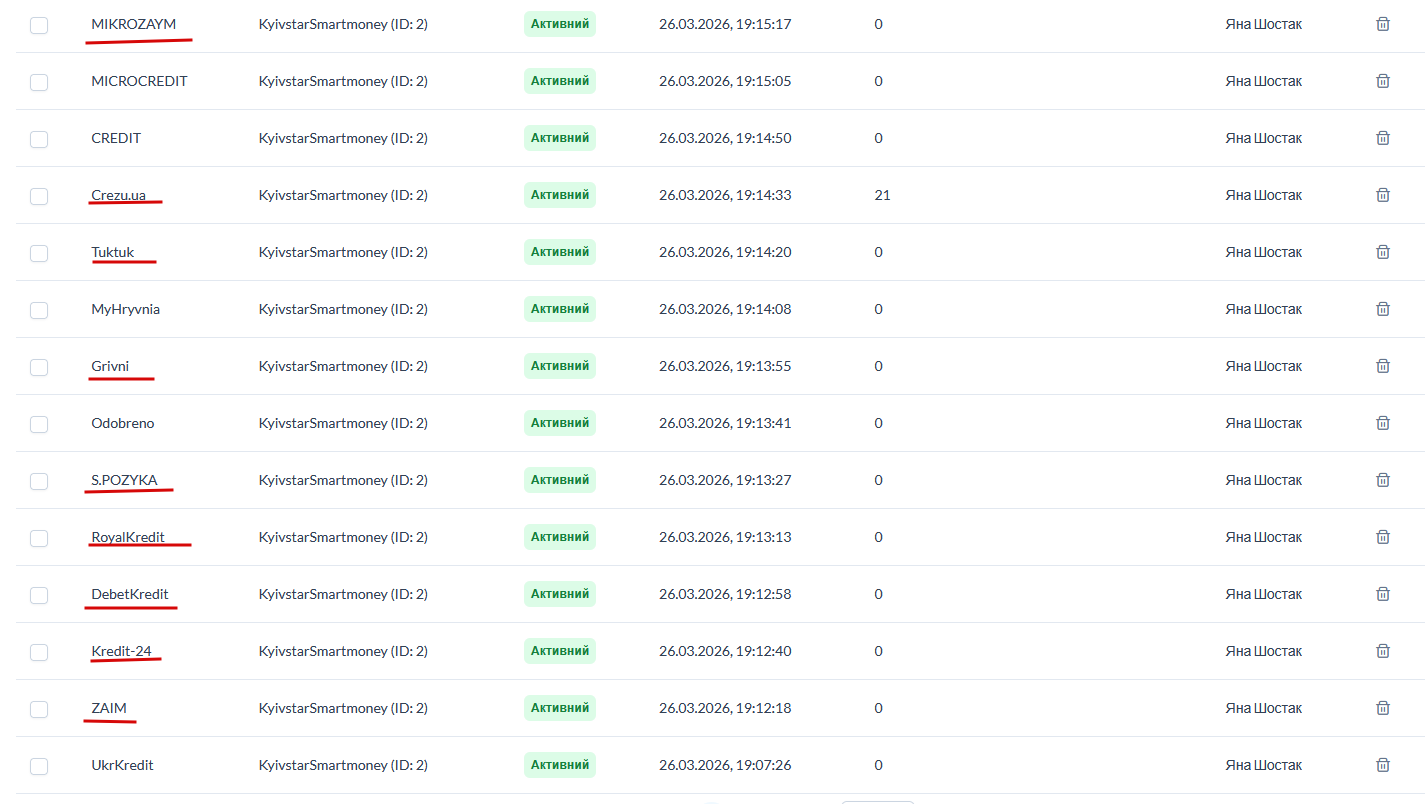Viewport: 1425px width, 804px height.
Task: Check the S.POZYKA row checkbox
Action: tap(39, 481)
